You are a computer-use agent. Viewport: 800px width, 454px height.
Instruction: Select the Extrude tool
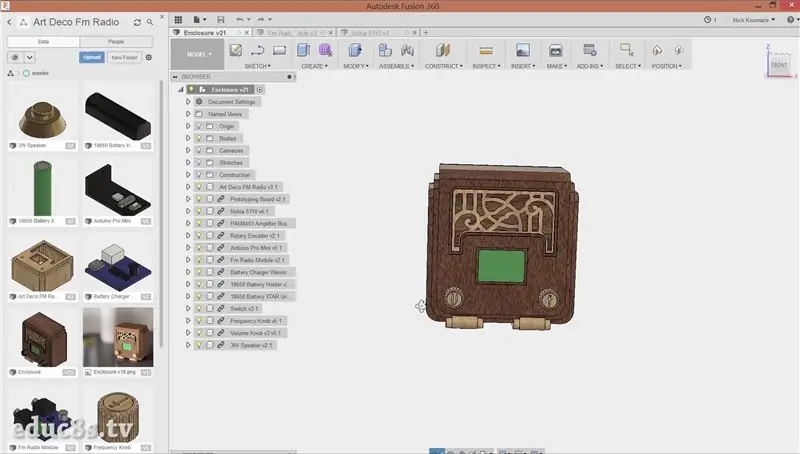(x=304, y=50)
